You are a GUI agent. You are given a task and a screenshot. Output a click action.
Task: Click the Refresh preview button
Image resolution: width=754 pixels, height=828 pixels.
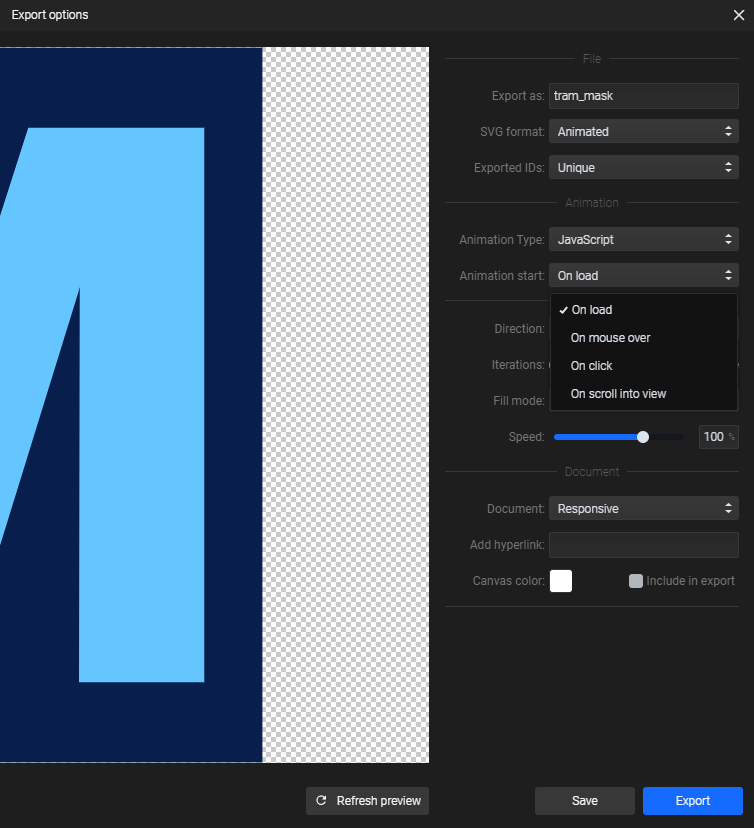pos(367,801)
